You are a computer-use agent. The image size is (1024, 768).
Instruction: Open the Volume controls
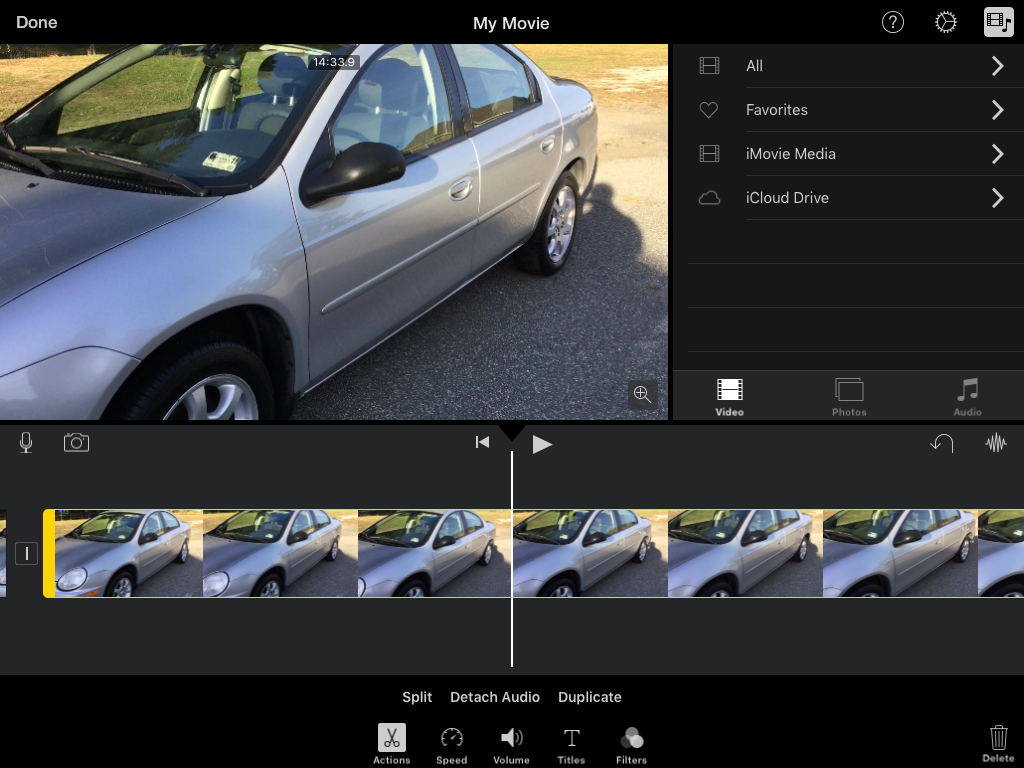point(511,743)
